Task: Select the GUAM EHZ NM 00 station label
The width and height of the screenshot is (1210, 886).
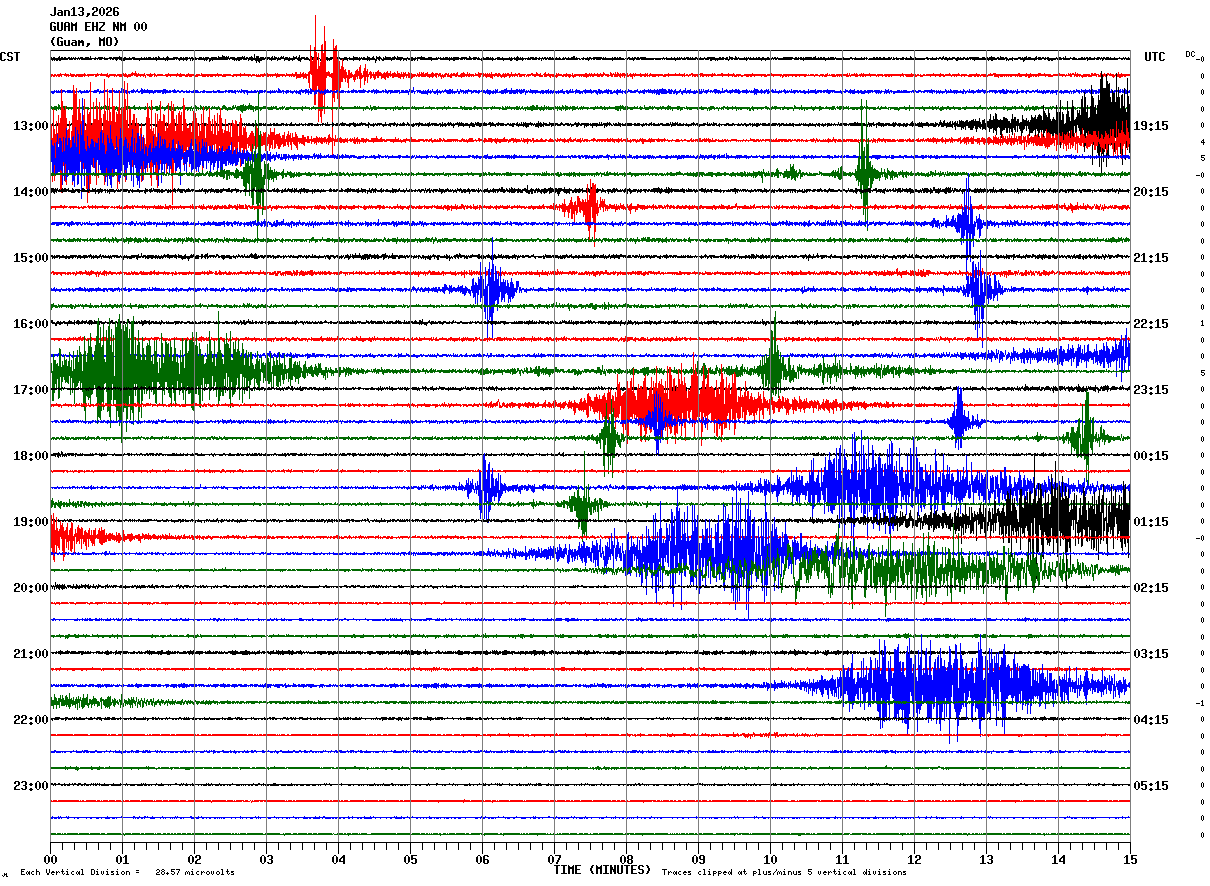Action: point(98,27)
